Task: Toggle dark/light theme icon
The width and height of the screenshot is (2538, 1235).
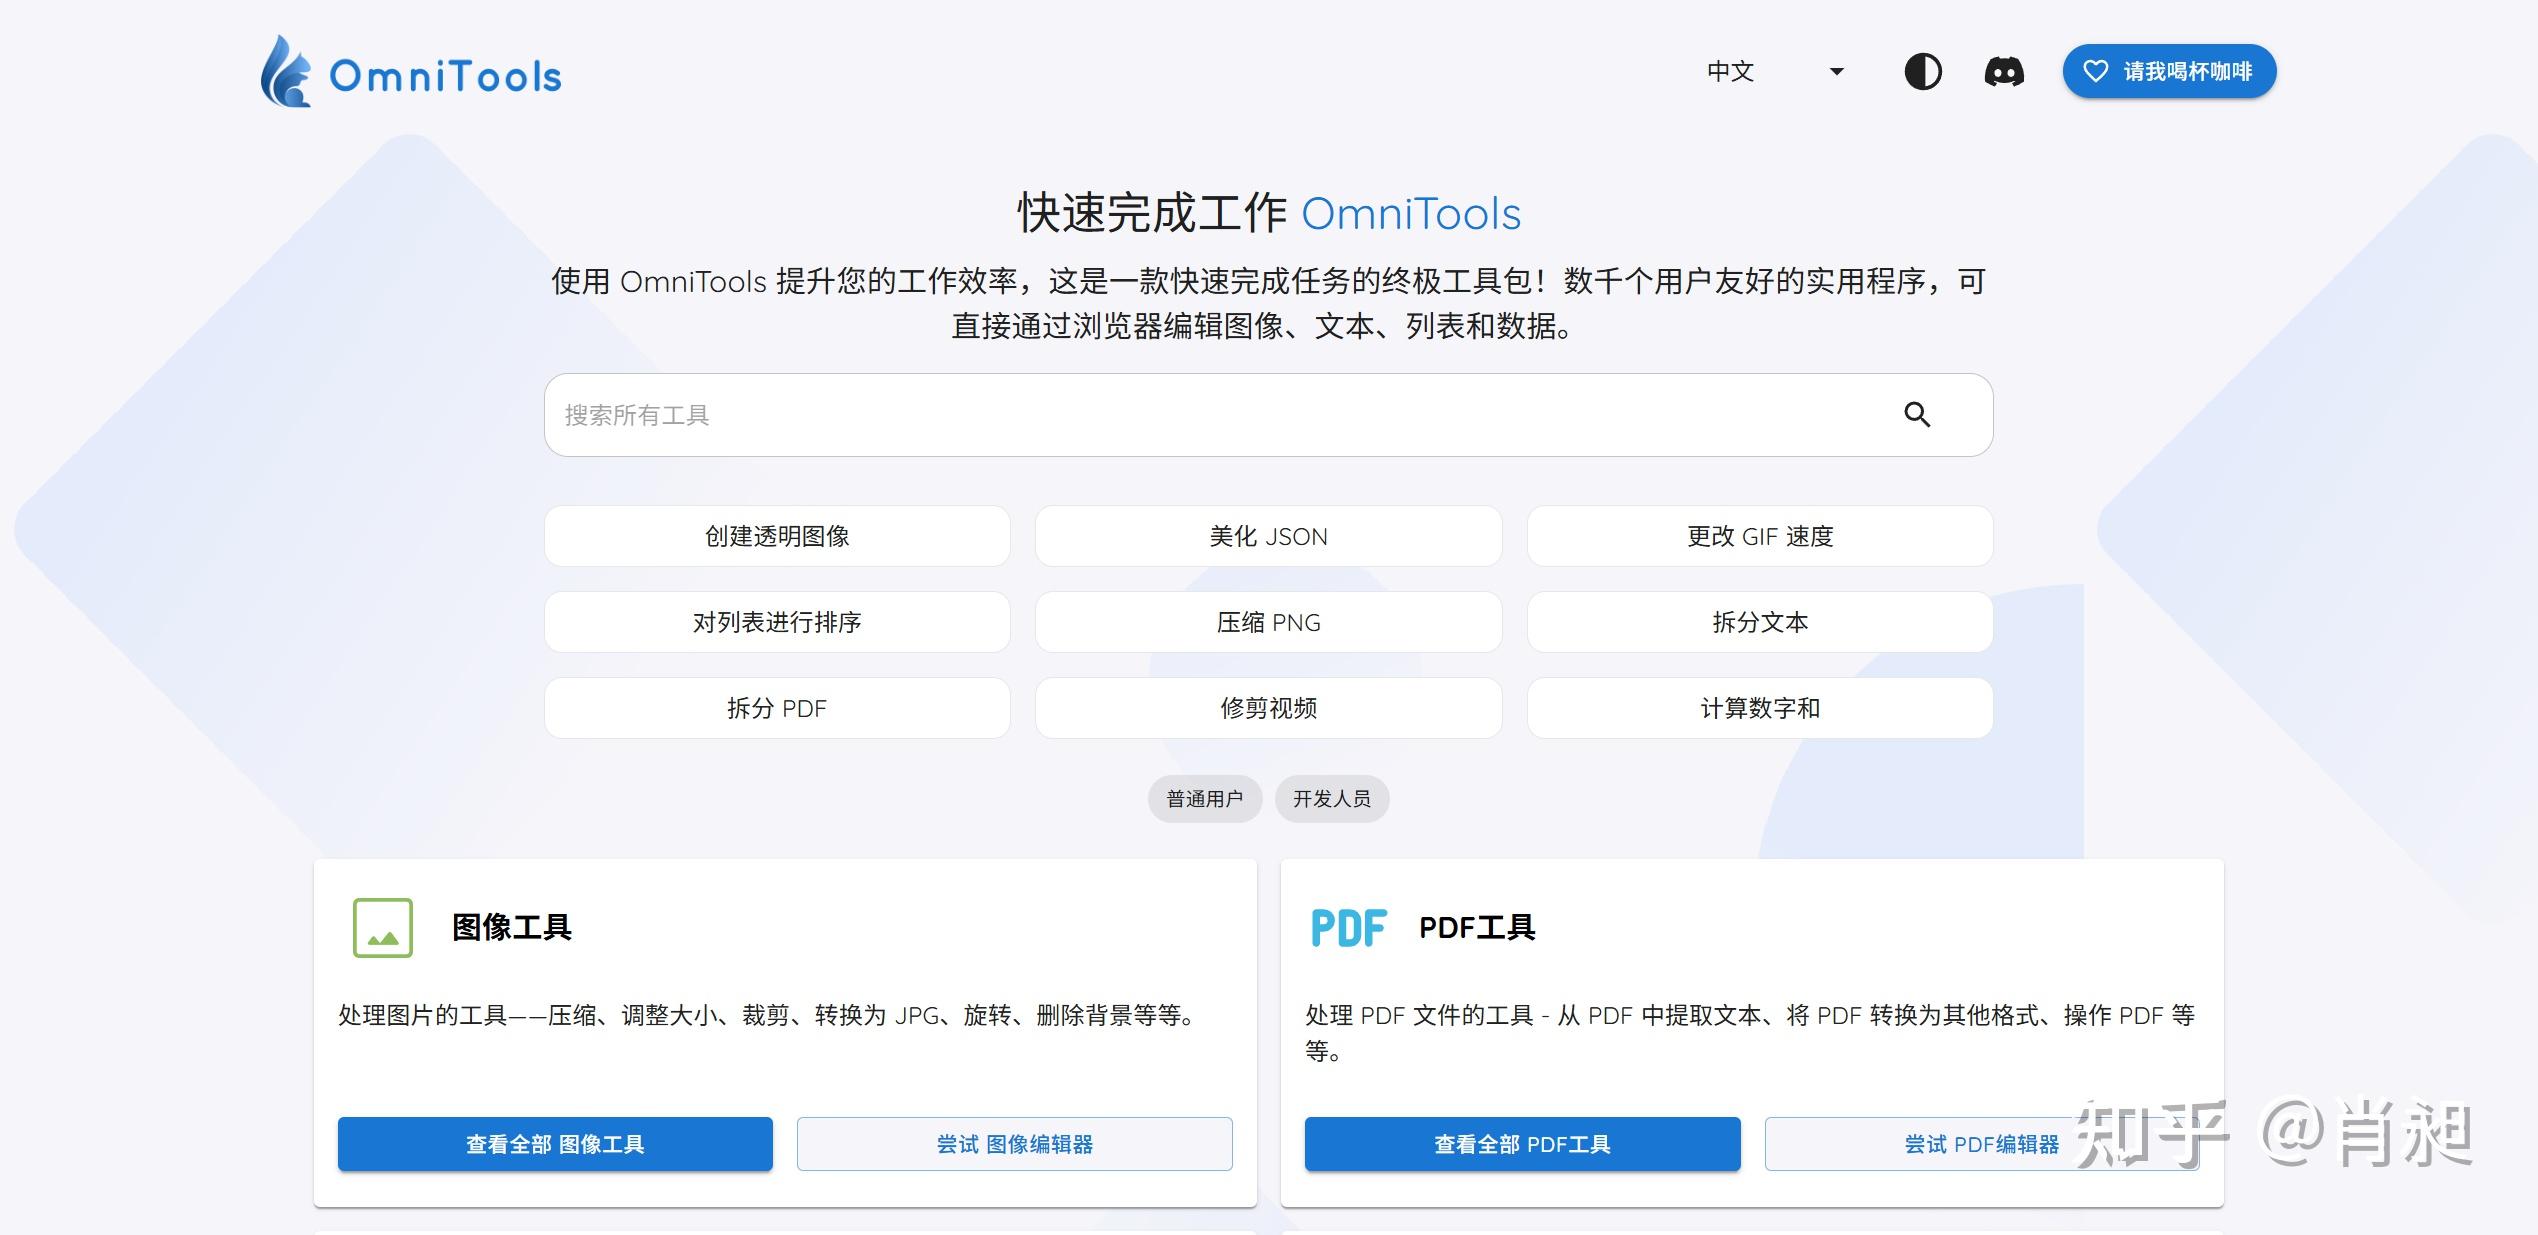Action: [1922, 72]
